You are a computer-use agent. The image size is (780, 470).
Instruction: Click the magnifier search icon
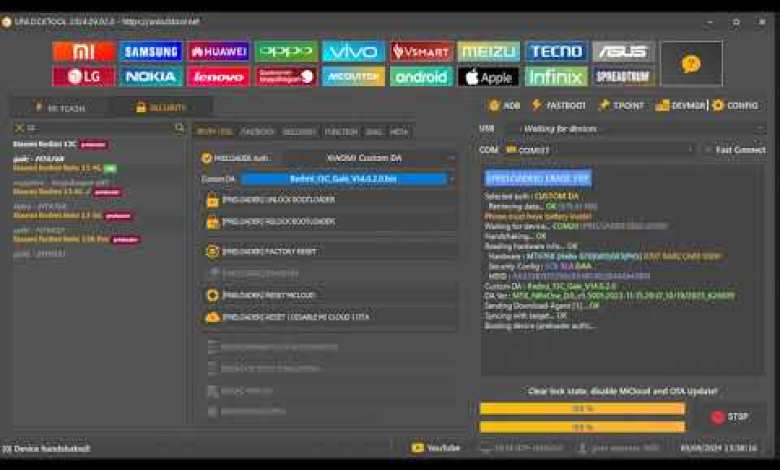[x=179, y=128]
